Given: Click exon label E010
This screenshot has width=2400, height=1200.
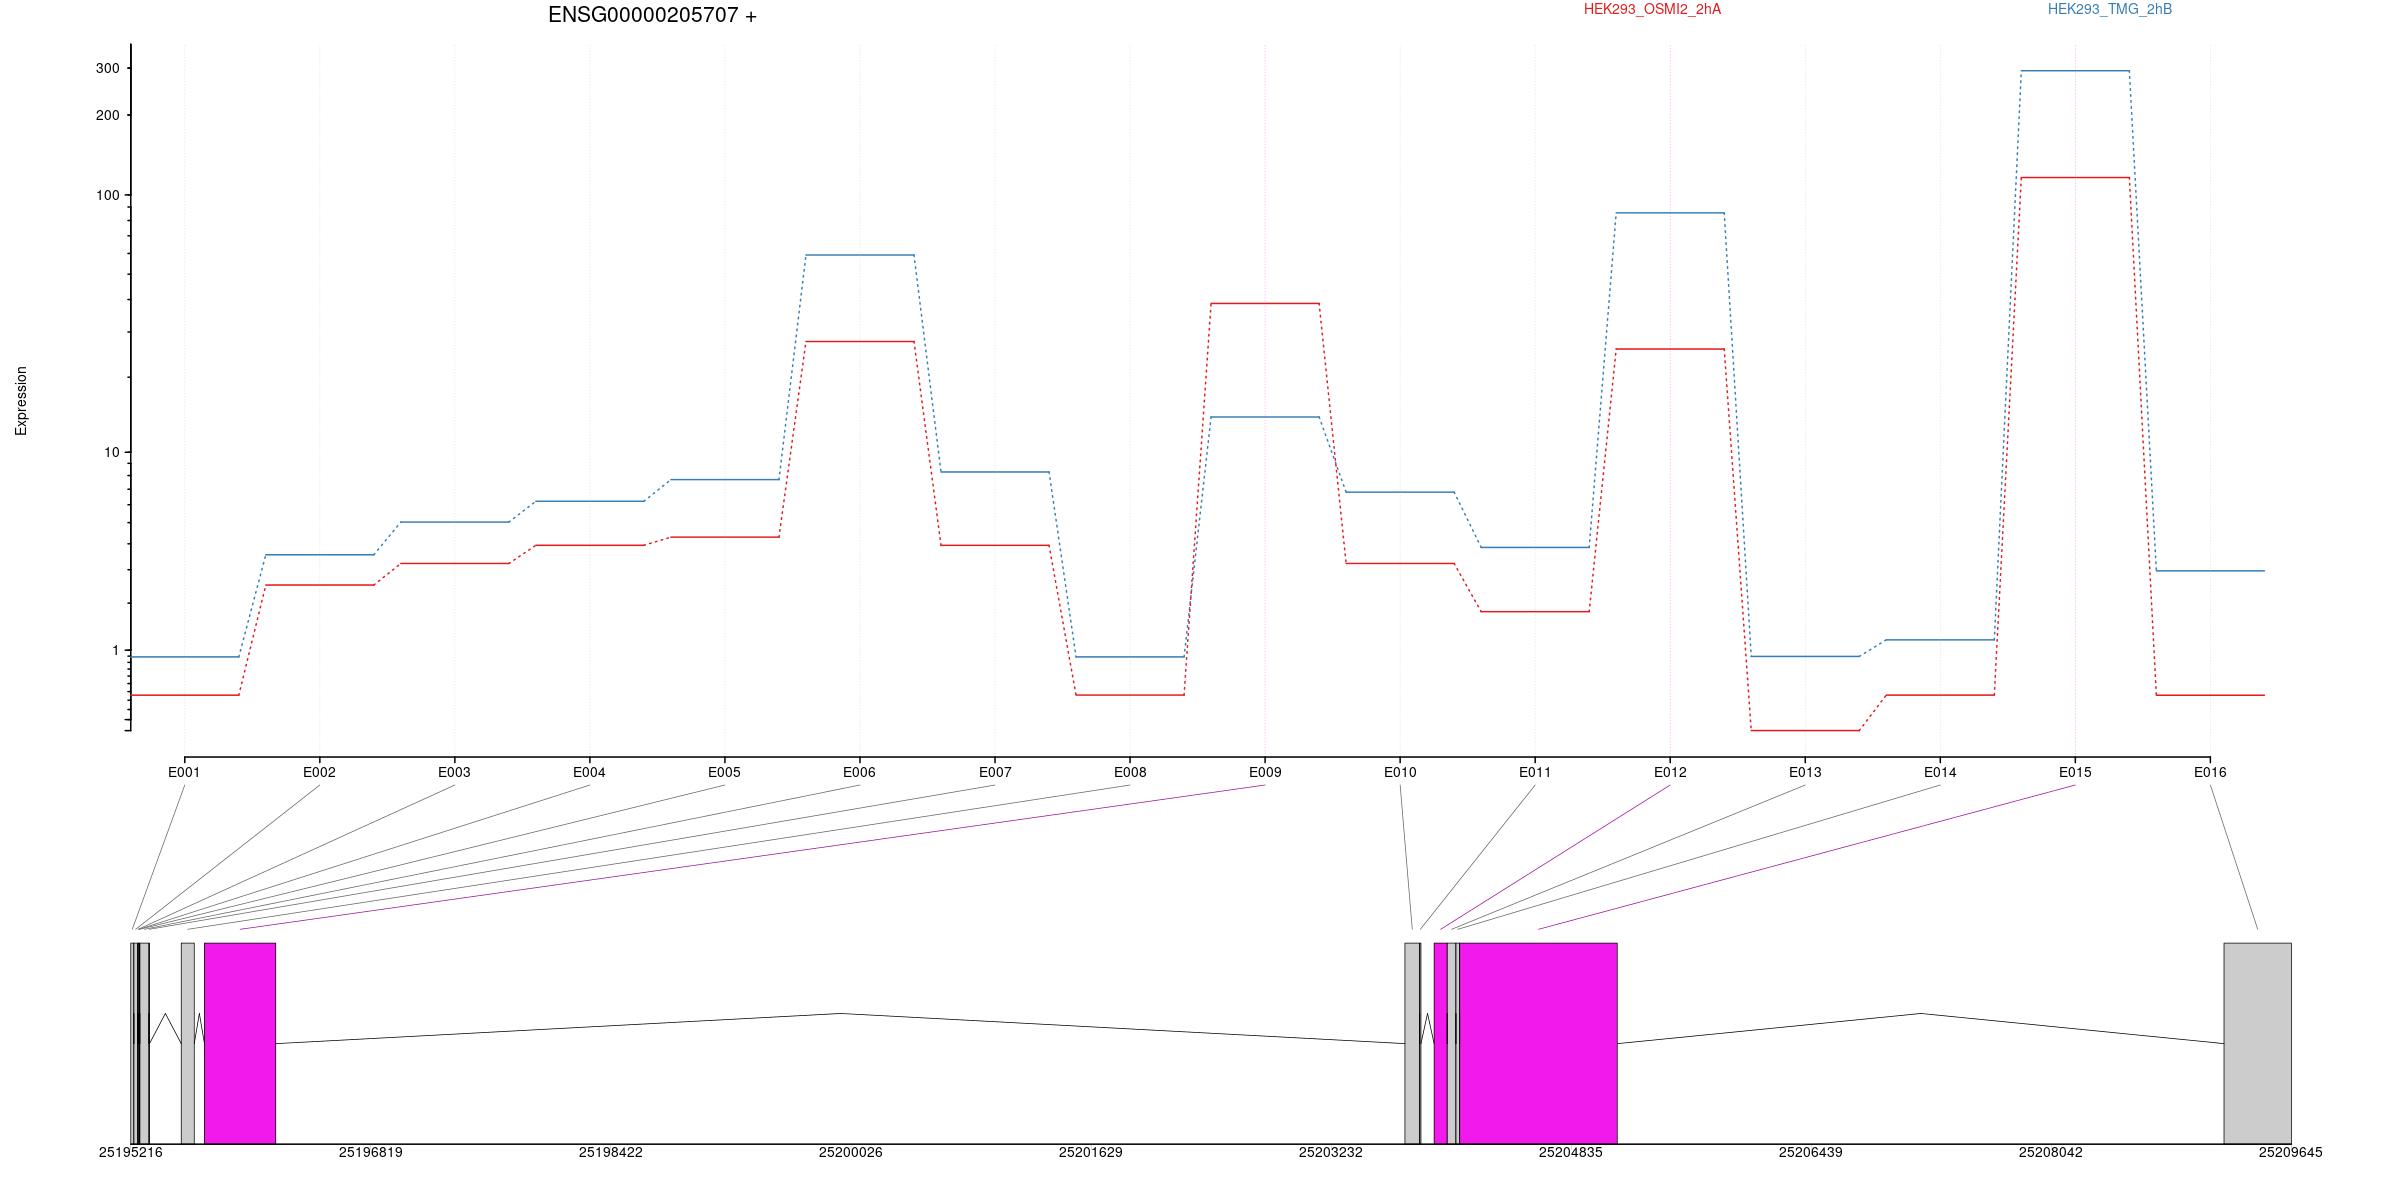Looking at the screenshot, I should (x=1400, y=773).
